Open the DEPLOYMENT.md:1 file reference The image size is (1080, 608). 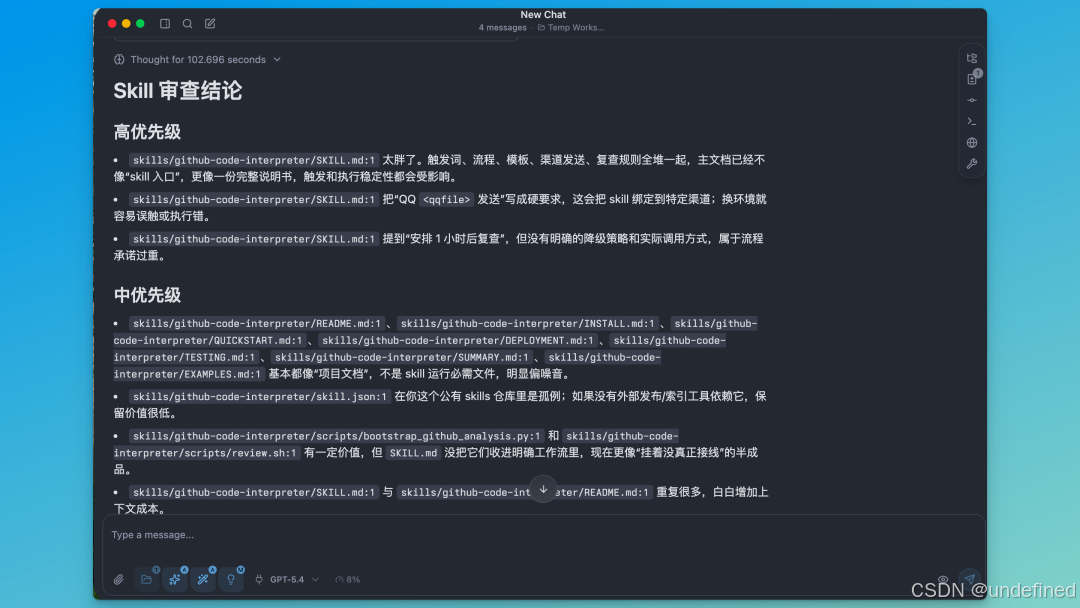tap(458, 341)
